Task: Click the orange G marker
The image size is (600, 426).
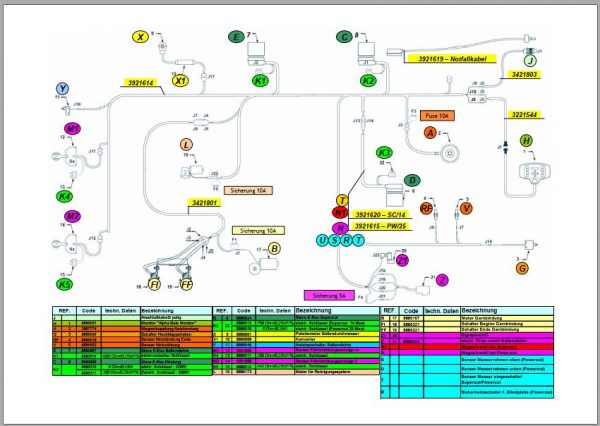Action: point(522,268)
